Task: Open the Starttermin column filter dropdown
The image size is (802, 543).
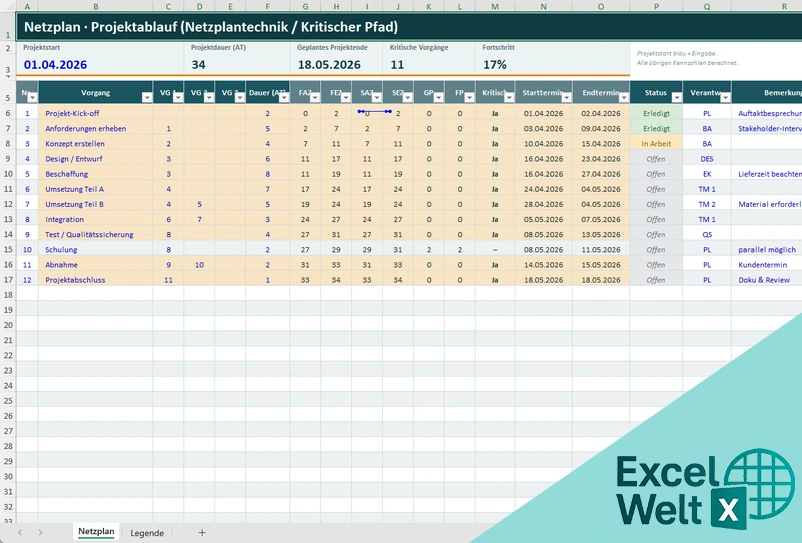Action: click(566, 97)
